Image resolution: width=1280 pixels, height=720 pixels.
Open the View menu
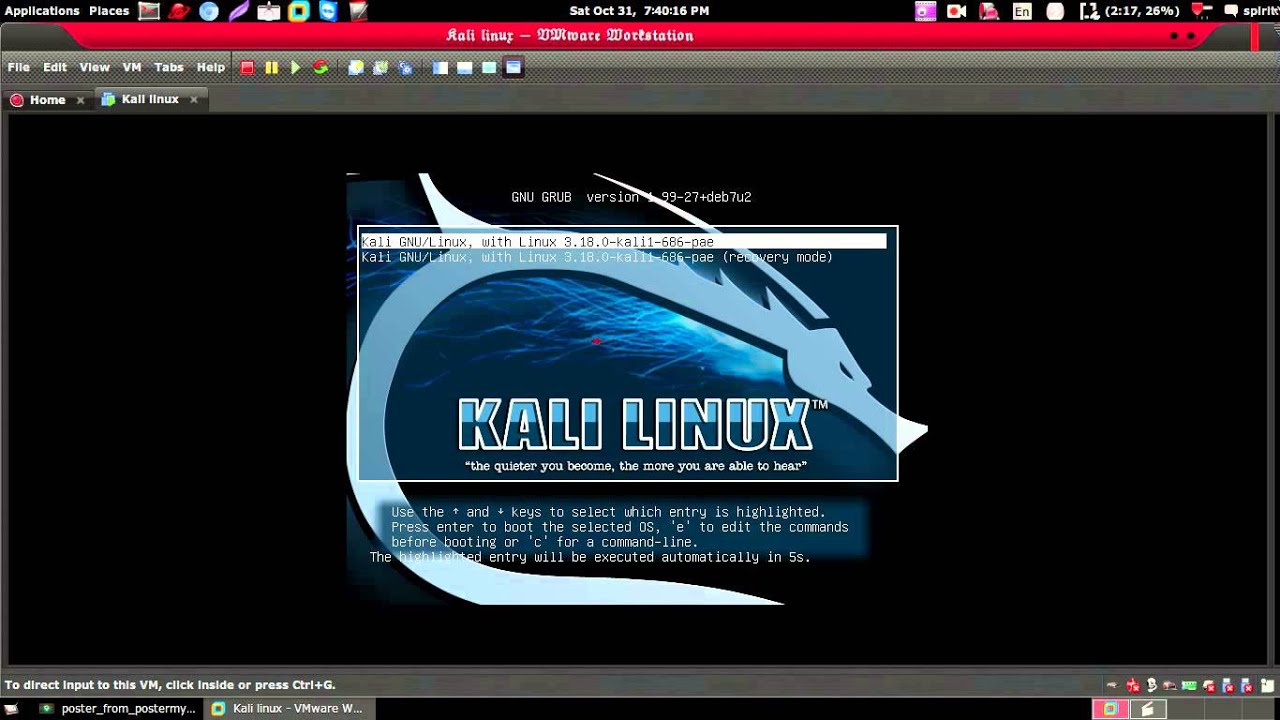click(94, 67)
